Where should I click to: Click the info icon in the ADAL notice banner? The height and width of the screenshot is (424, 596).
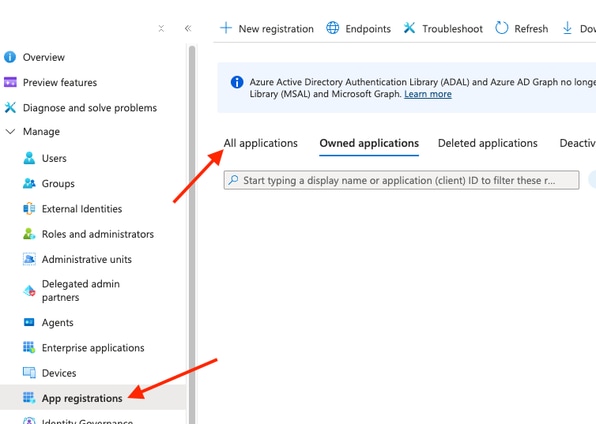[x=237, y=82]
